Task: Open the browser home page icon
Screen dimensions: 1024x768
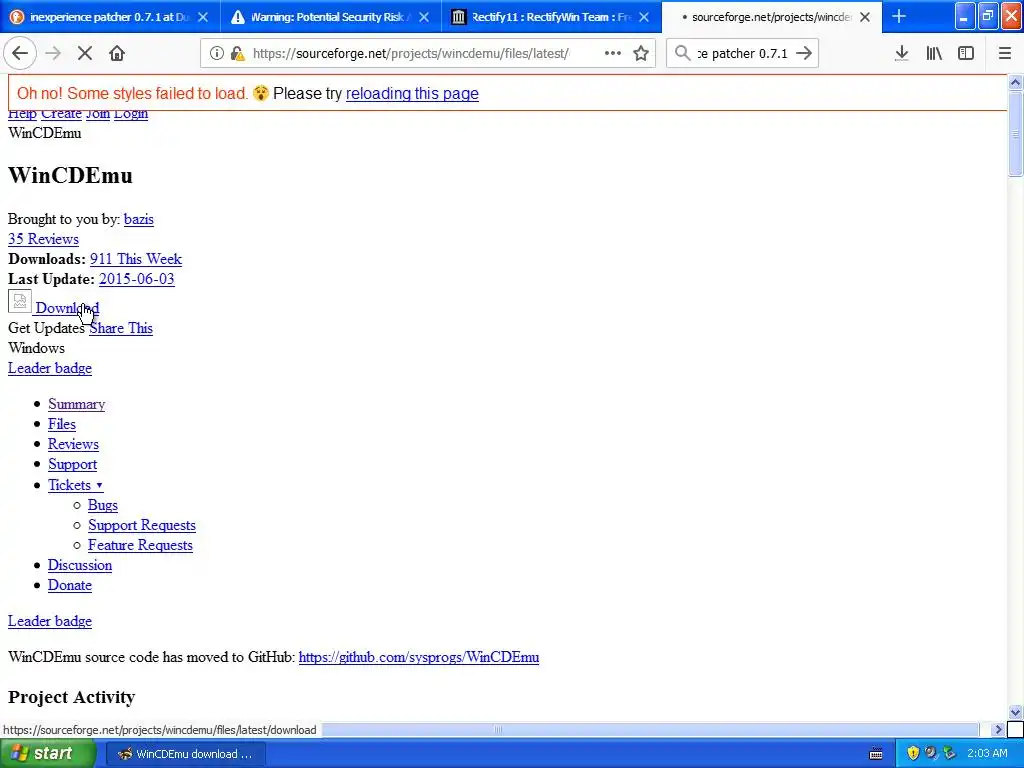Action: click(117, 54)
